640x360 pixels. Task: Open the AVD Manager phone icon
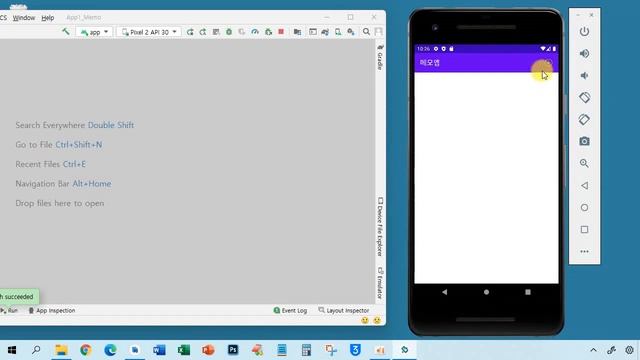coord(338,32)
